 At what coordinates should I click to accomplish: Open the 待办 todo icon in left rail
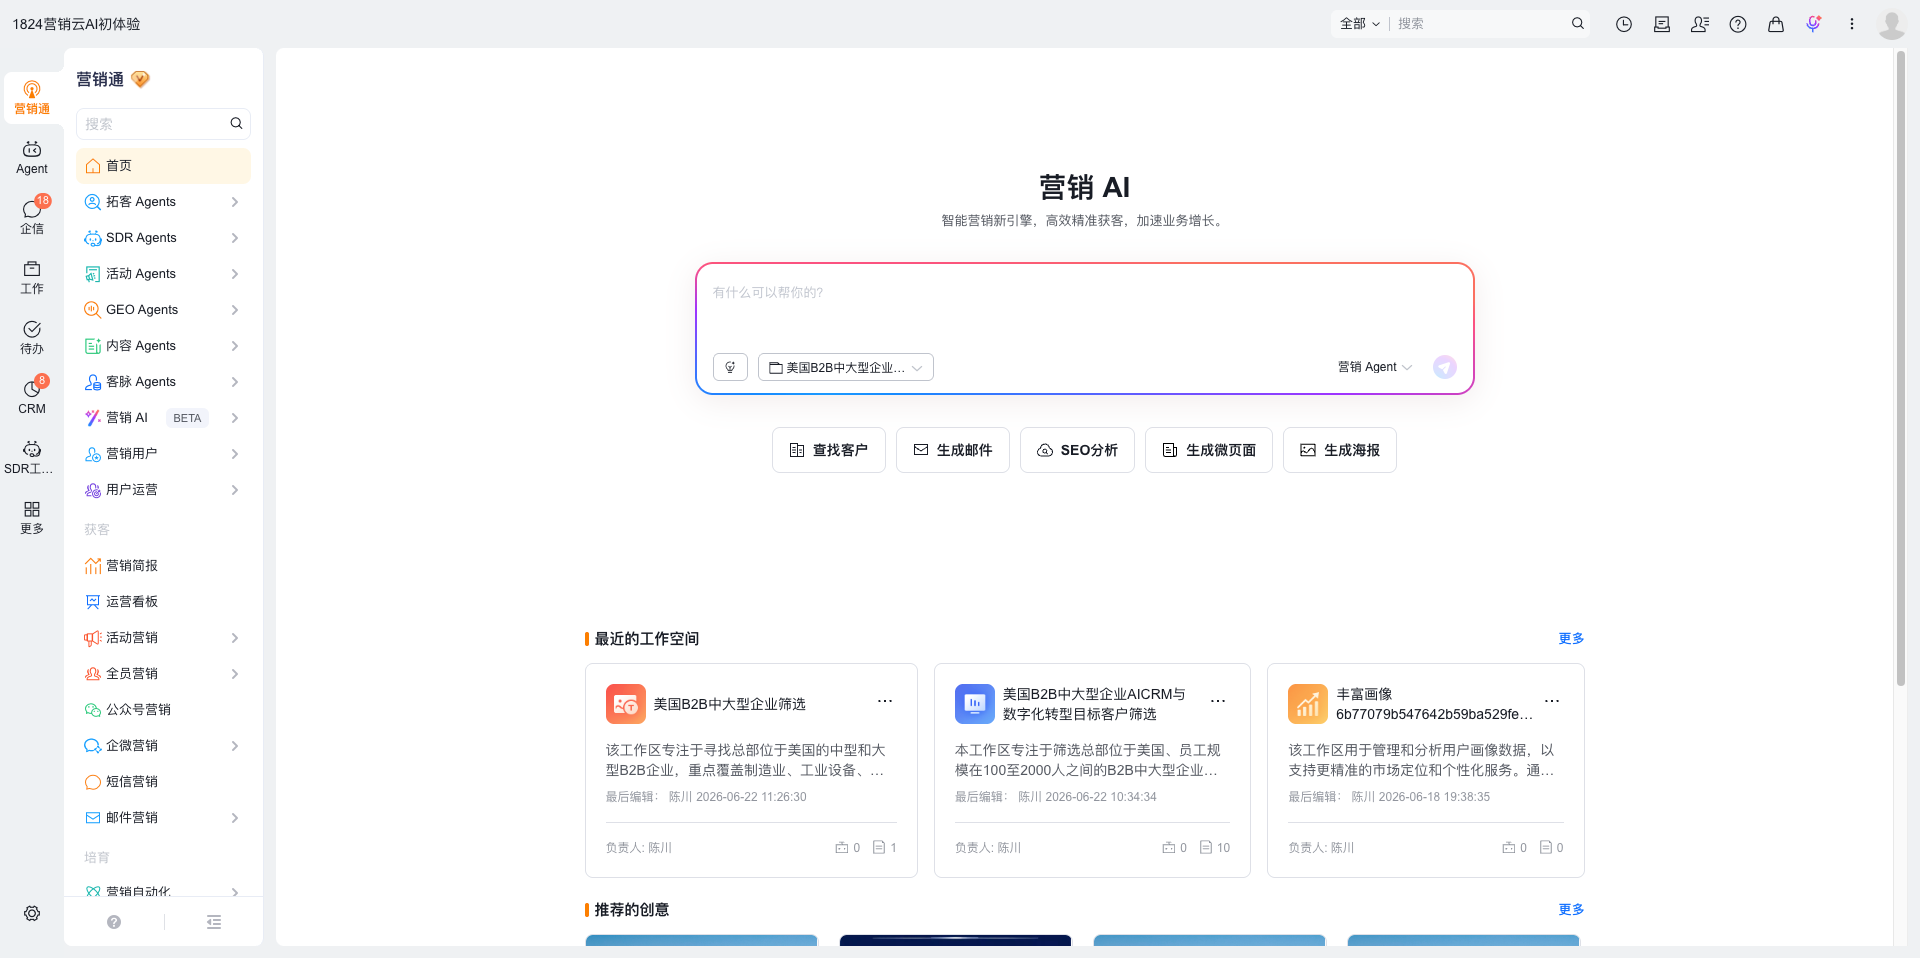coord(32,338)
